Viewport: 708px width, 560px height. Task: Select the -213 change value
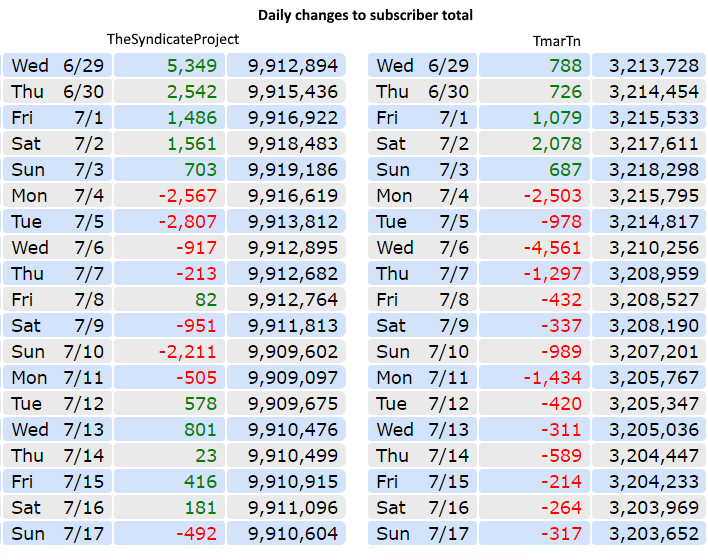pyautogui.click(x=196, y=274)
